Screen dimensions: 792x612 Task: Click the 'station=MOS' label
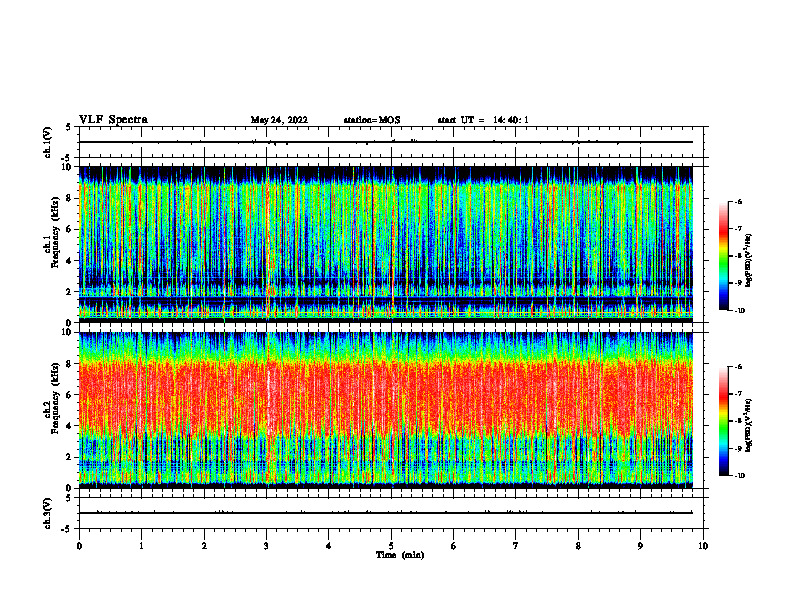[x=372, y=120]
